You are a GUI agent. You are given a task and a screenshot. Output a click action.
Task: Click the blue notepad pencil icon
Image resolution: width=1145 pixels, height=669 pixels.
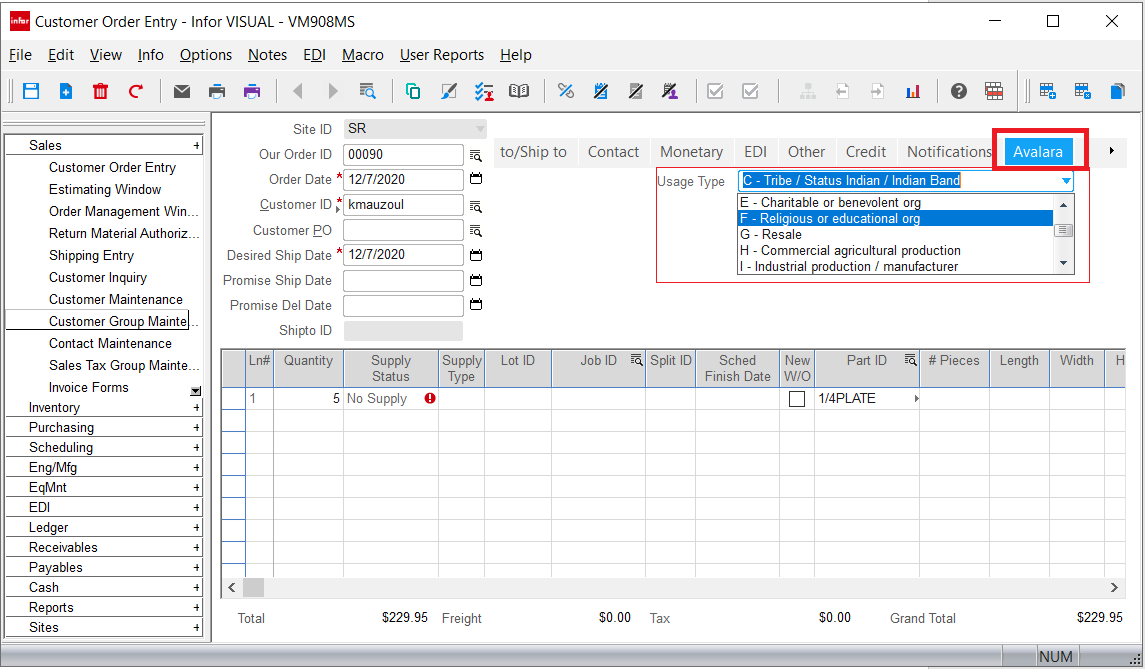click(x=601, y=91)
